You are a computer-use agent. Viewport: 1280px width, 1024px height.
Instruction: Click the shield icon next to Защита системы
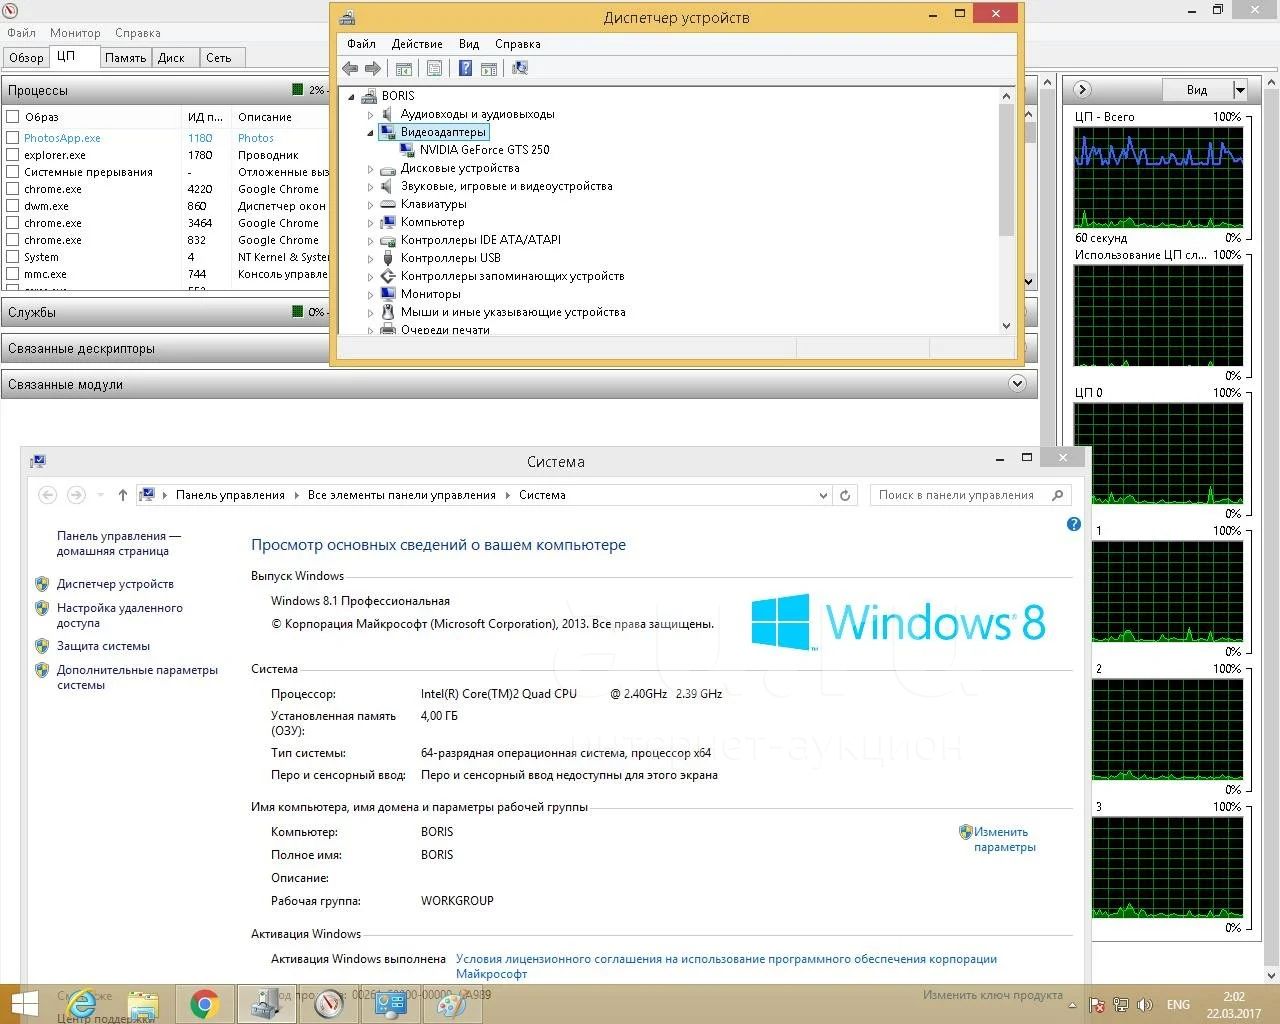42,645
